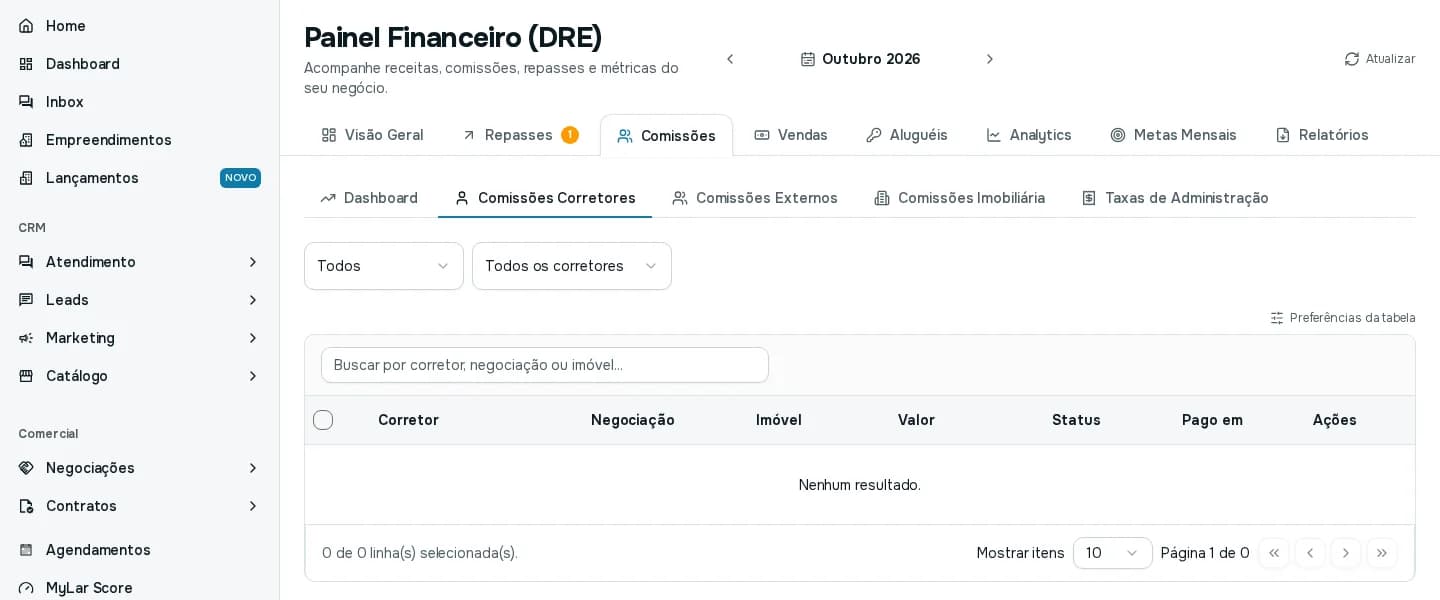Image resolution: width=1440 pixels, height=600 pixels.
Task: Click the Agendamentos calendar icon
Action: [x=26, y=550]
